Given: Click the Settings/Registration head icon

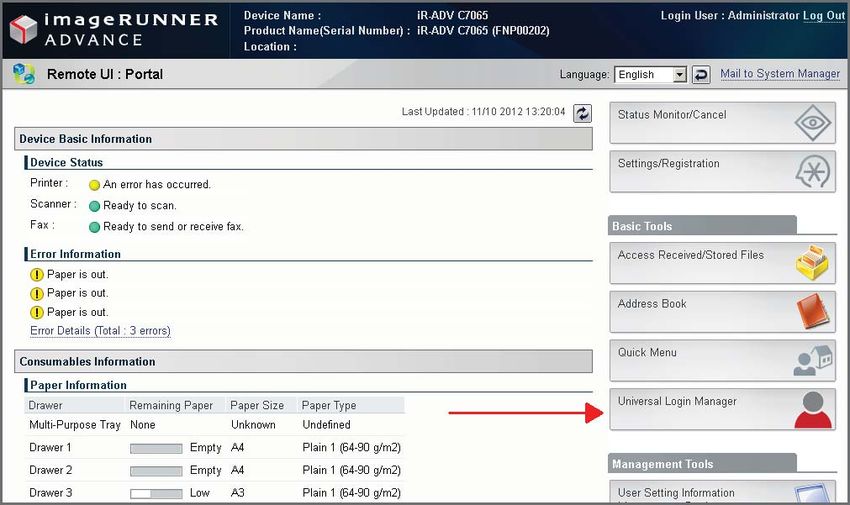Looking at the screenshot, I should point(813,172).
